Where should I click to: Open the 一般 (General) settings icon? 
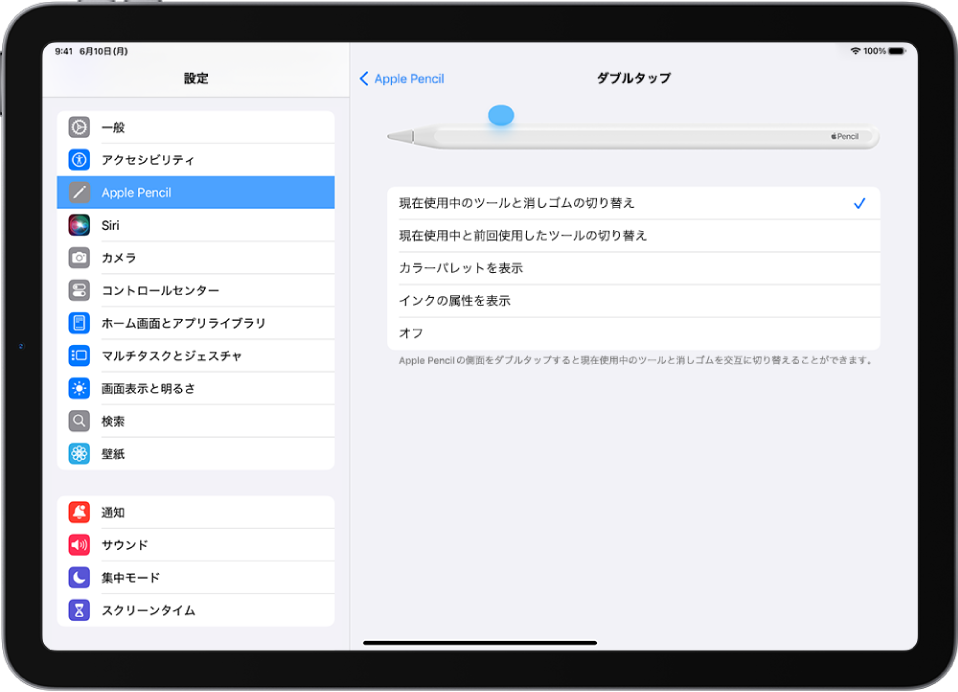(x=79, y=127)
